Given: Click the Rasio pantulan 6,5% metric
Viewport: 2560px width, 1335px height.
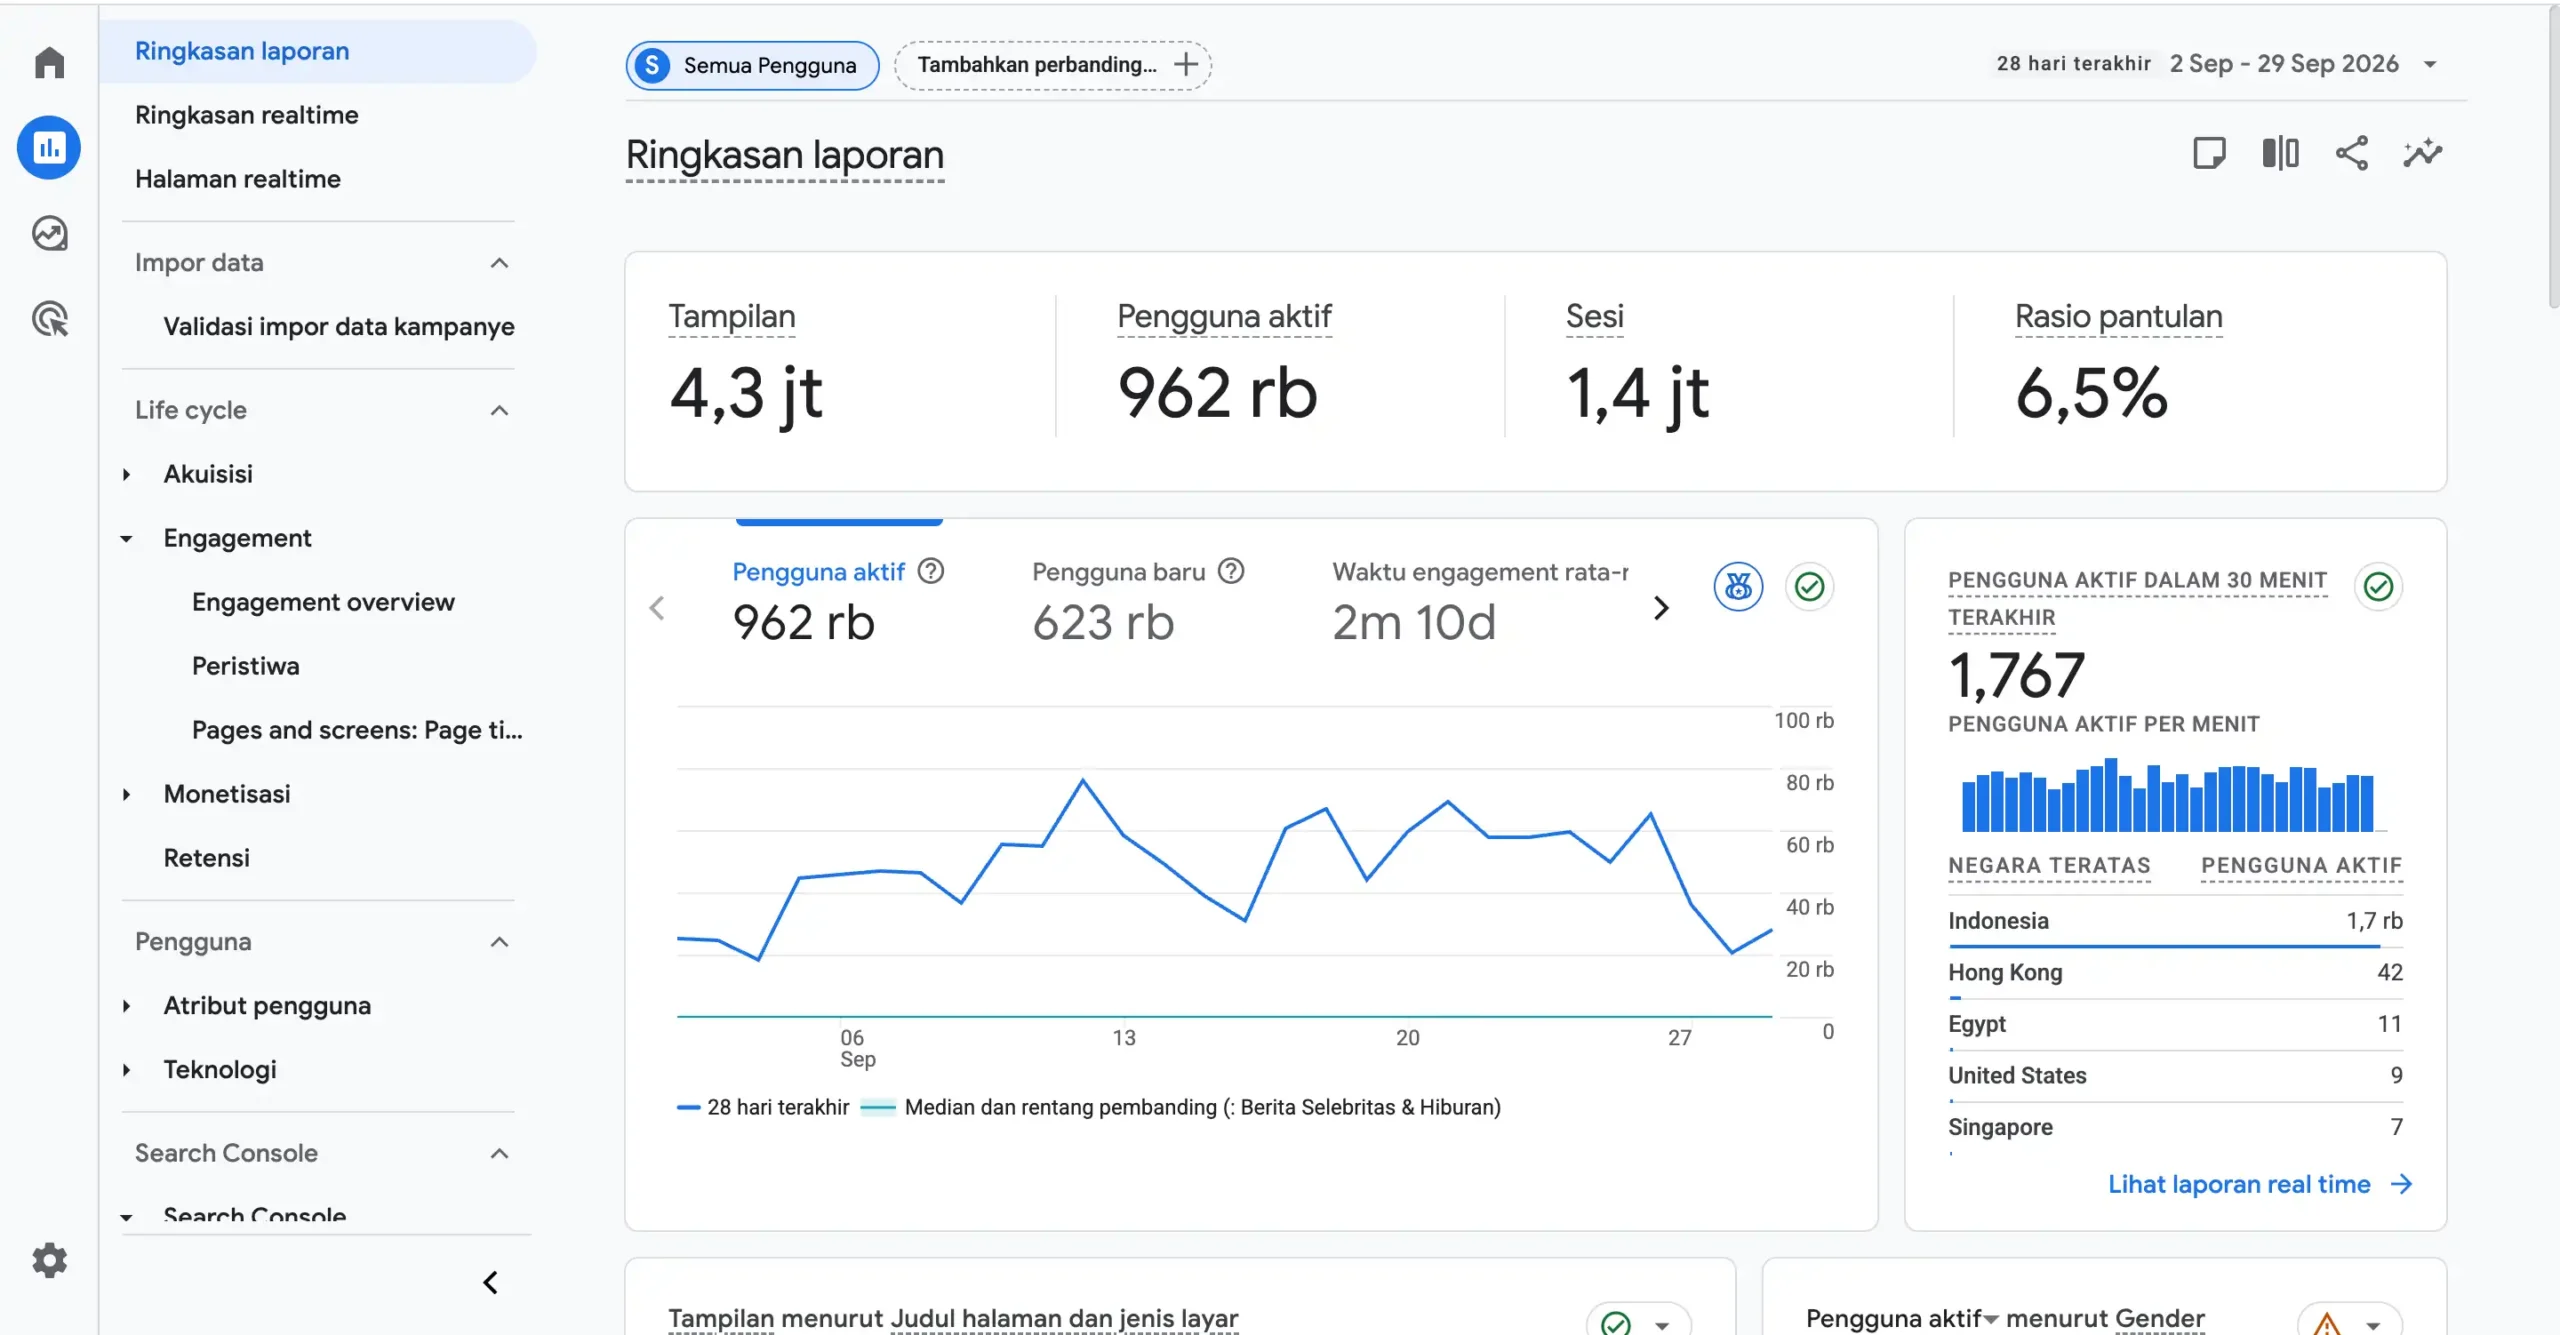Looking at the screenshot, I should (x=2118, y=366).
